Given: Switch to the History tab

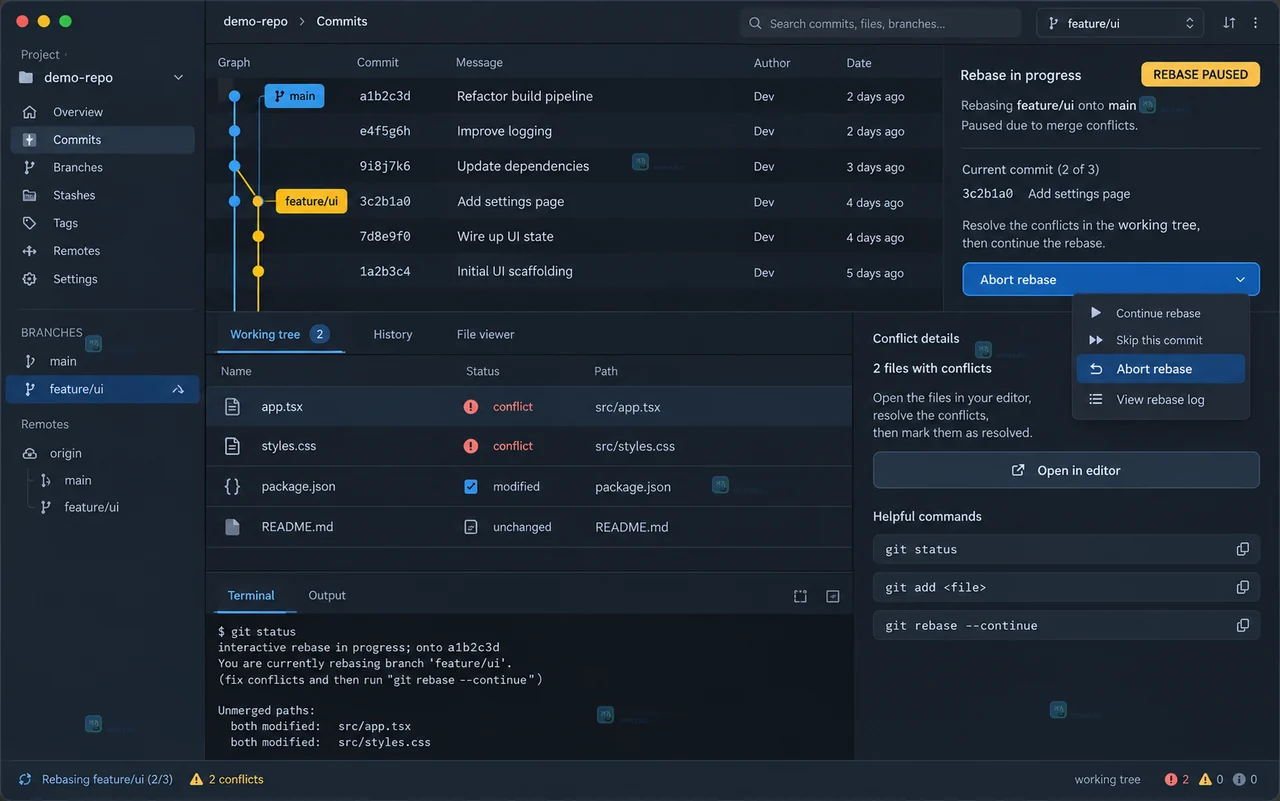Looking at the screenshot, I should point(393,334).
